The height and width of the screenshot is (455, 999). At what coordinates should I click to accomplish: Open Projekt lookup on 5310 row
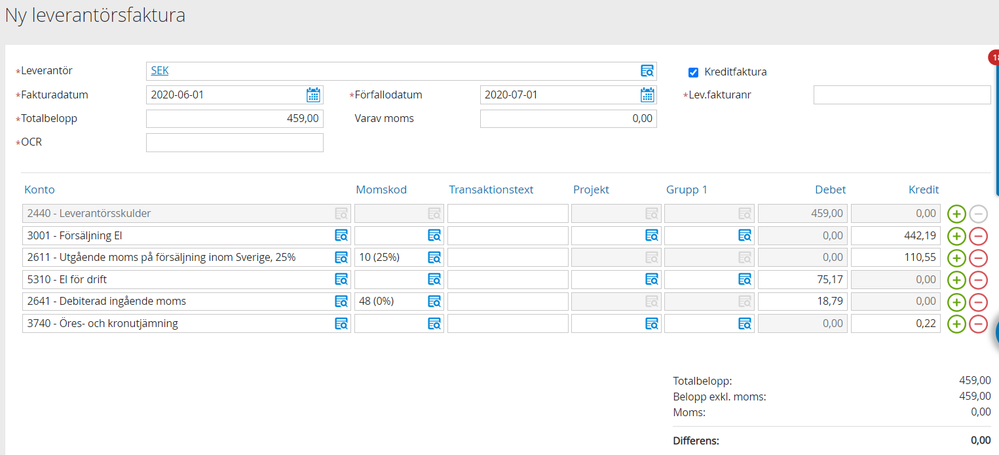coord(651,280)
